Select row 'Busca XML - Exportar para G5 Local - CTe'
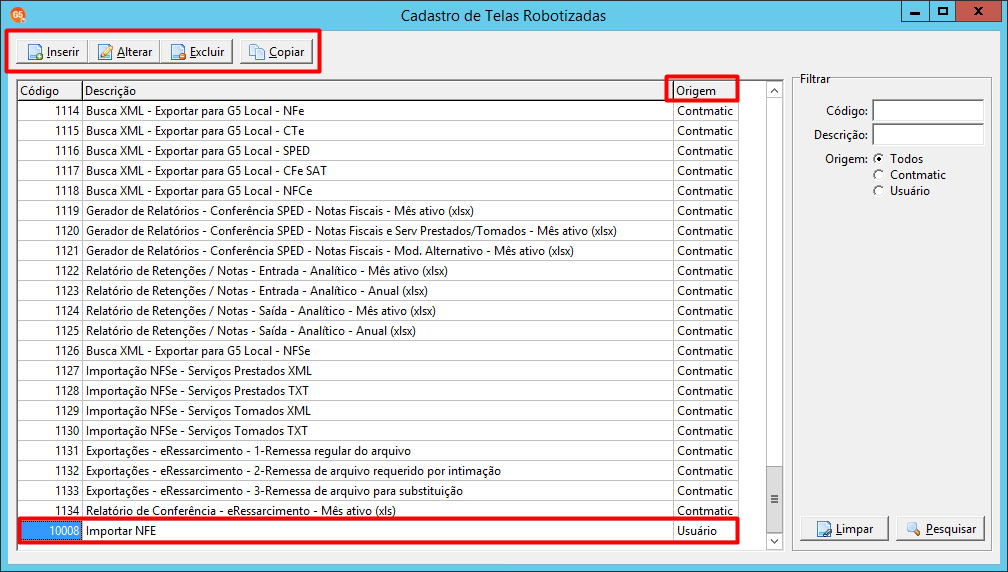Viewport: 1008px width, 572px height. 378,131
